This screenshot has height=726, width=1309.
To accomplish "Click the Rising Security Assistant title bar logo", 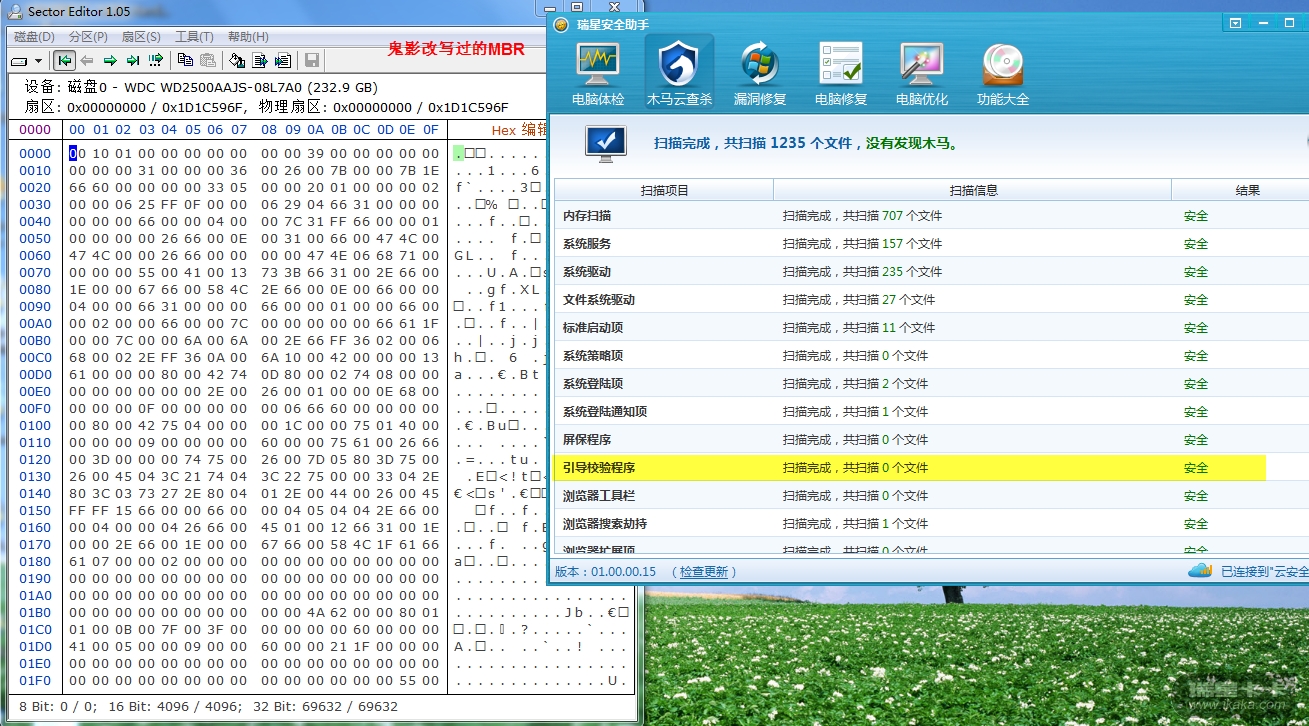I will click(x=561, y=24).
